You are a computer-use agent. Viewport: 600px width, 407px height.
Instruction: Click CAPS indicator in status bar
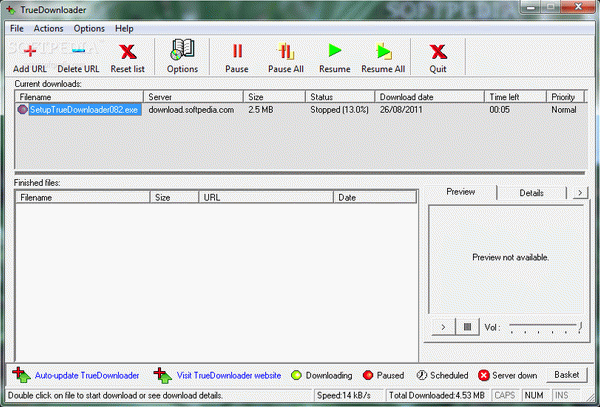coord(505,395)
